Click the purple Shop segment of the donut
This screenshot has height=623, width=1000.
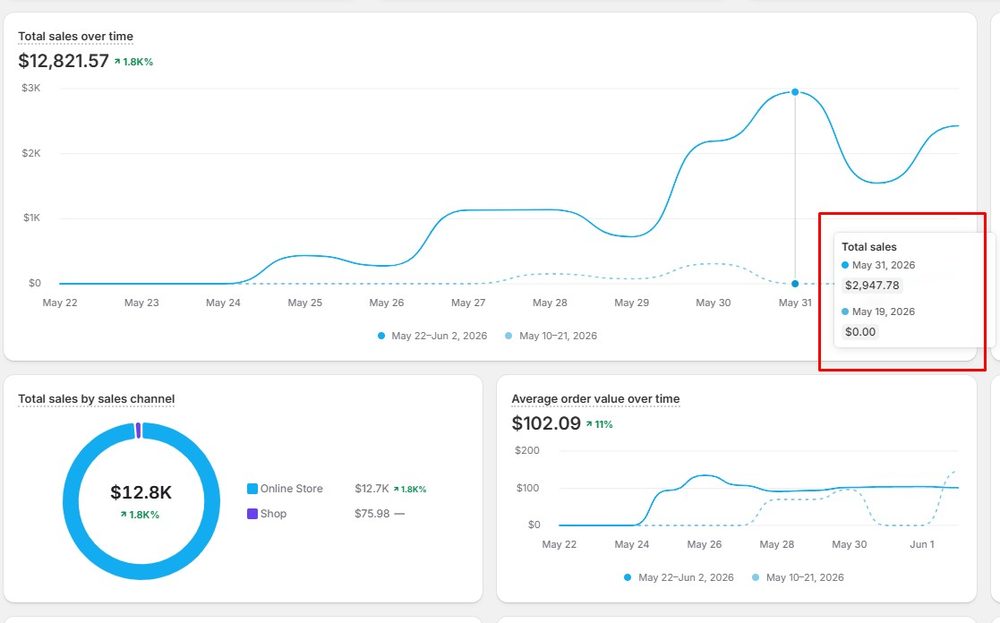[x=138, y=430]
